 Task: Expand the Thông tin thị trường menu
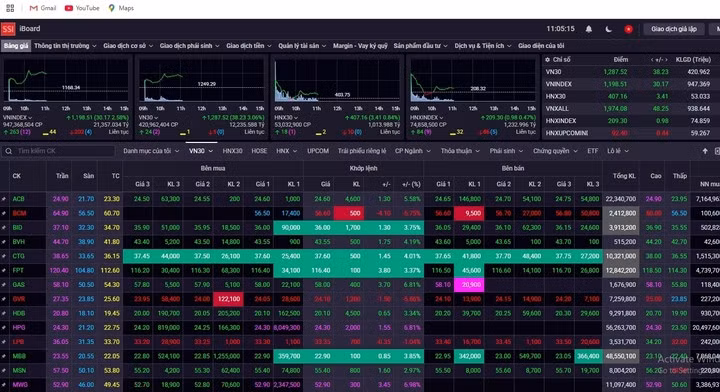[x=65, y=46]
